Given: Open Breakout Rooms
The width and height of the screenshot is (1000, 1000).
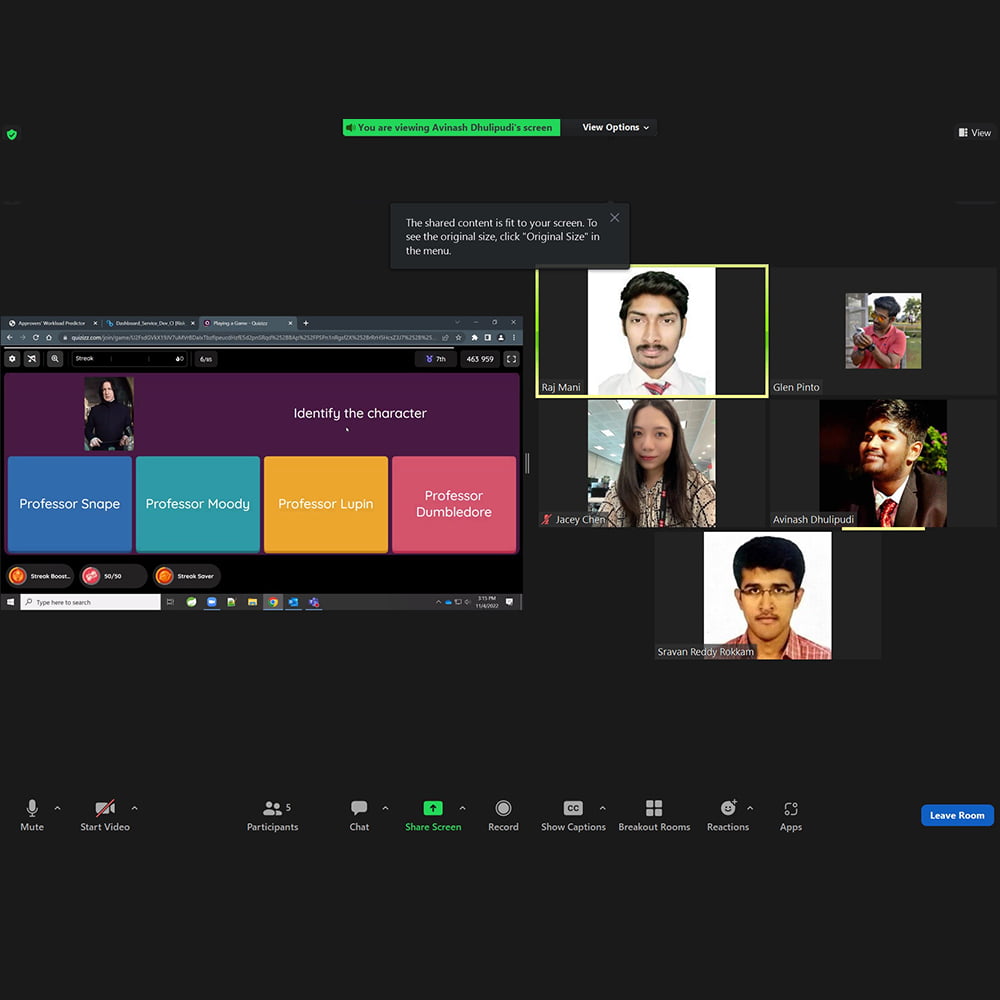Looking at the screenshot, I should coord(654,809).
